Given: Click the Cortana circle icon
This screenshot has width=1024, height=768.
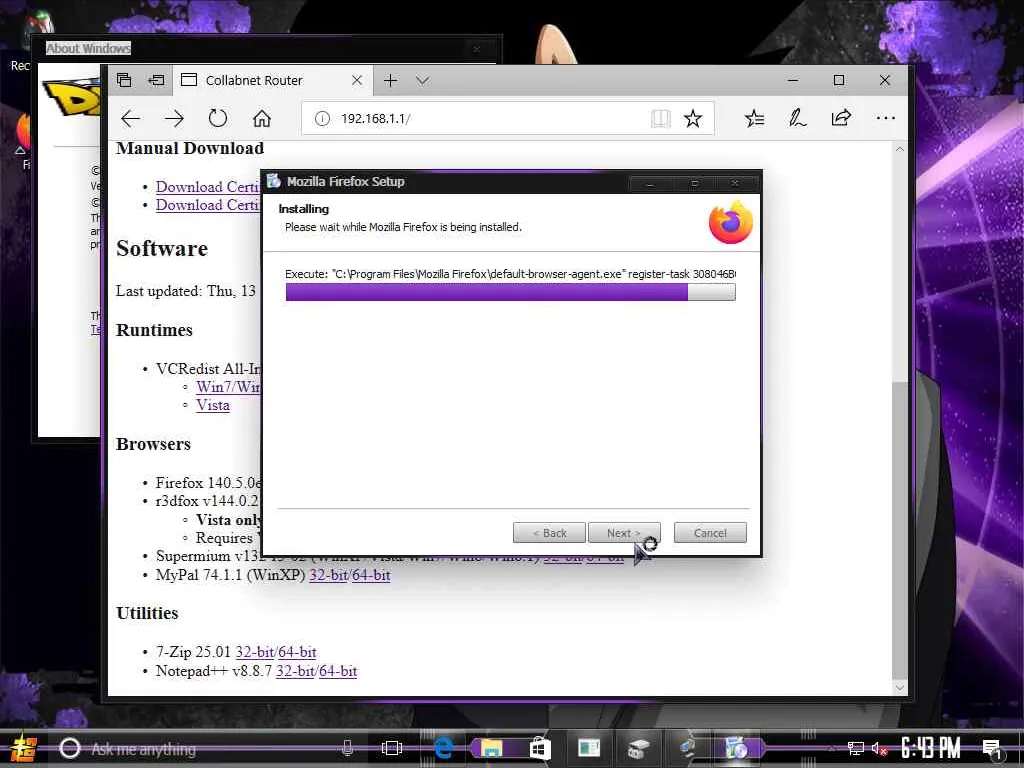Looking at the screenshot, I should 69,748.
